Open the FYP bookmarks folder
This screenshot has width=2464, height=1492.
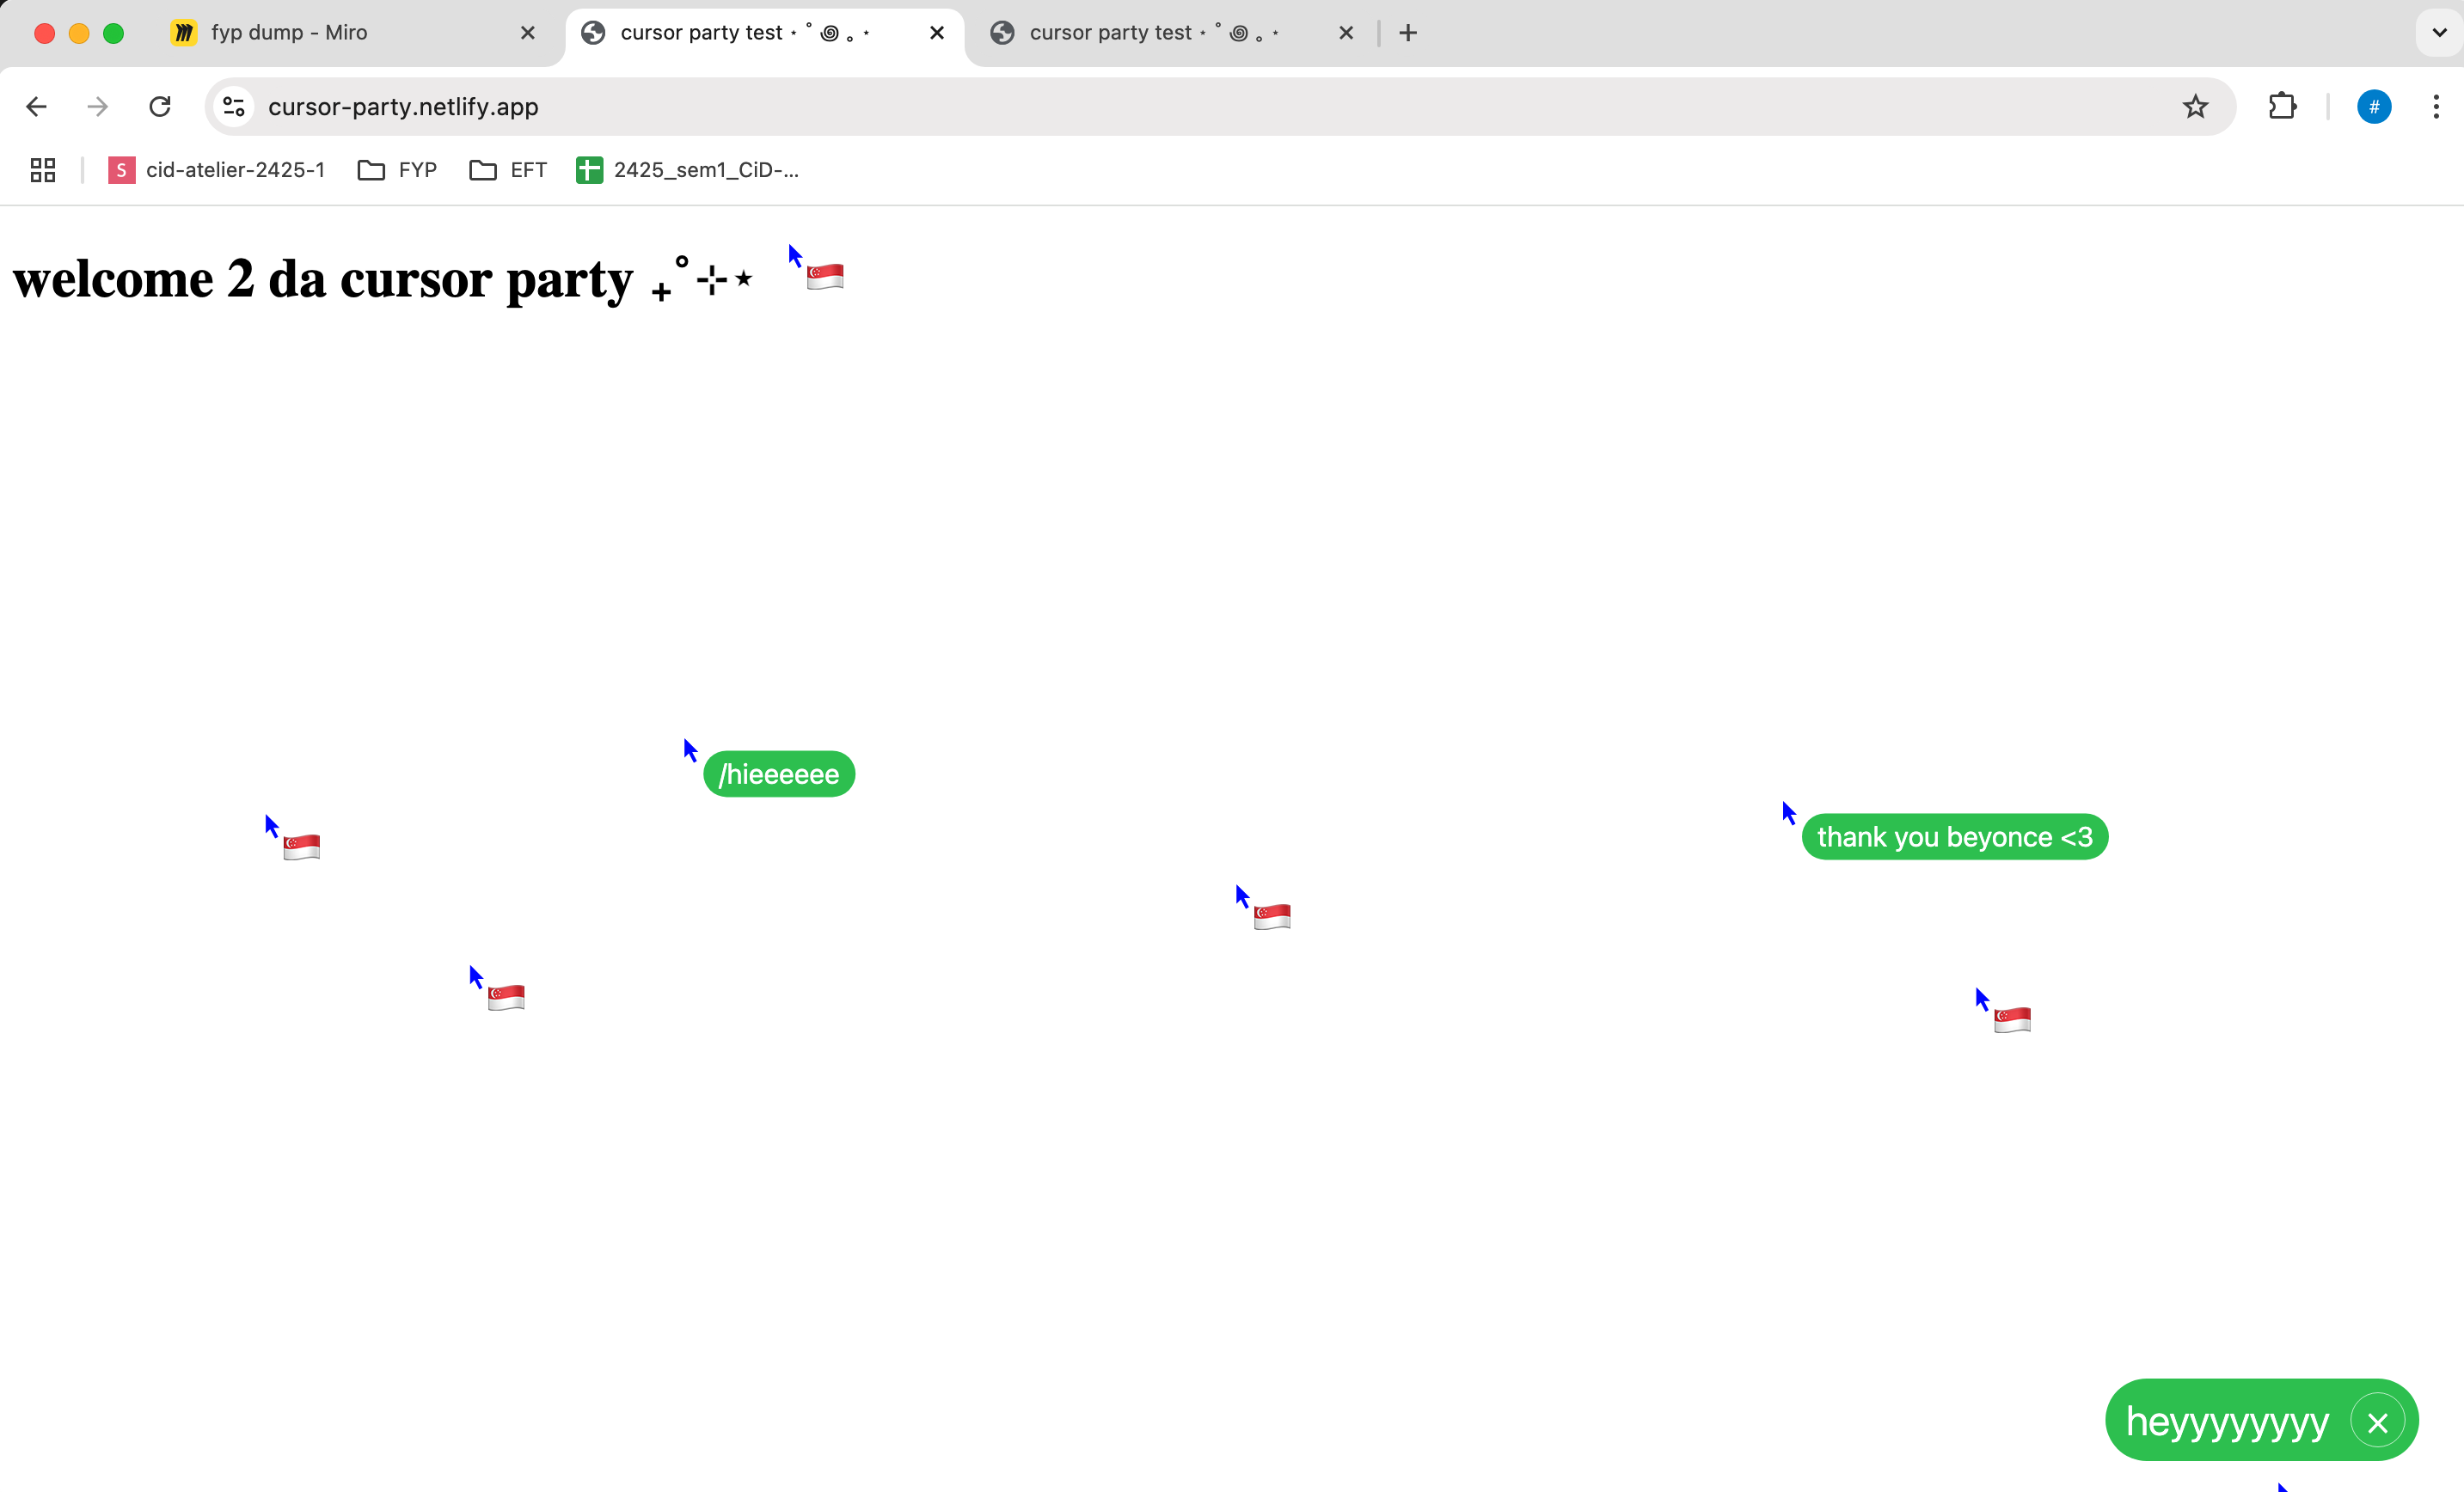[398, 170]
